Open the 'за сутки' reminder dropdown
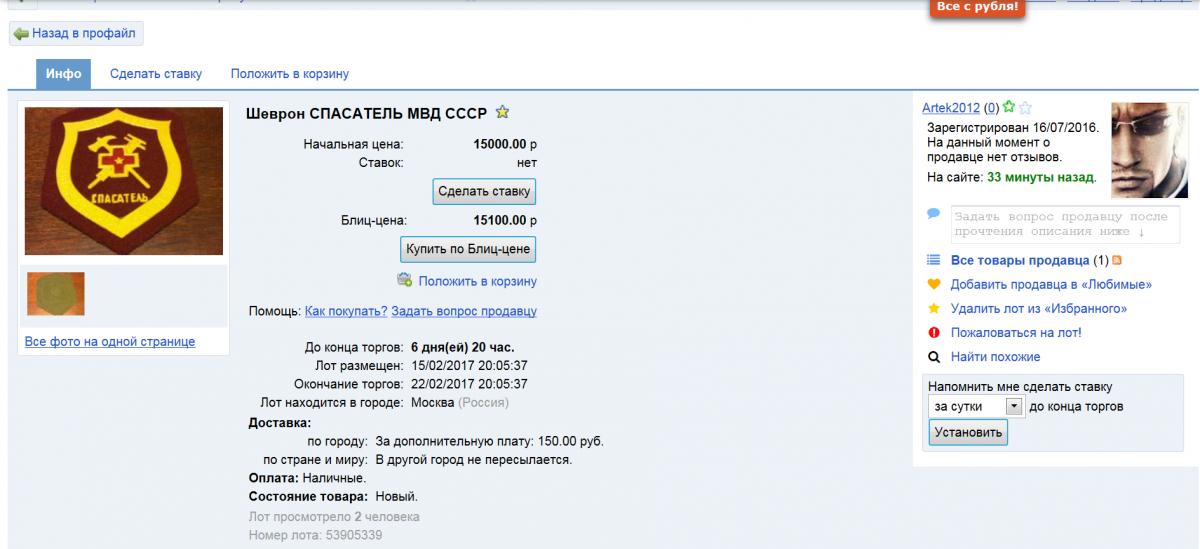Screen dimensions: 1200x549 point(1014,406)
